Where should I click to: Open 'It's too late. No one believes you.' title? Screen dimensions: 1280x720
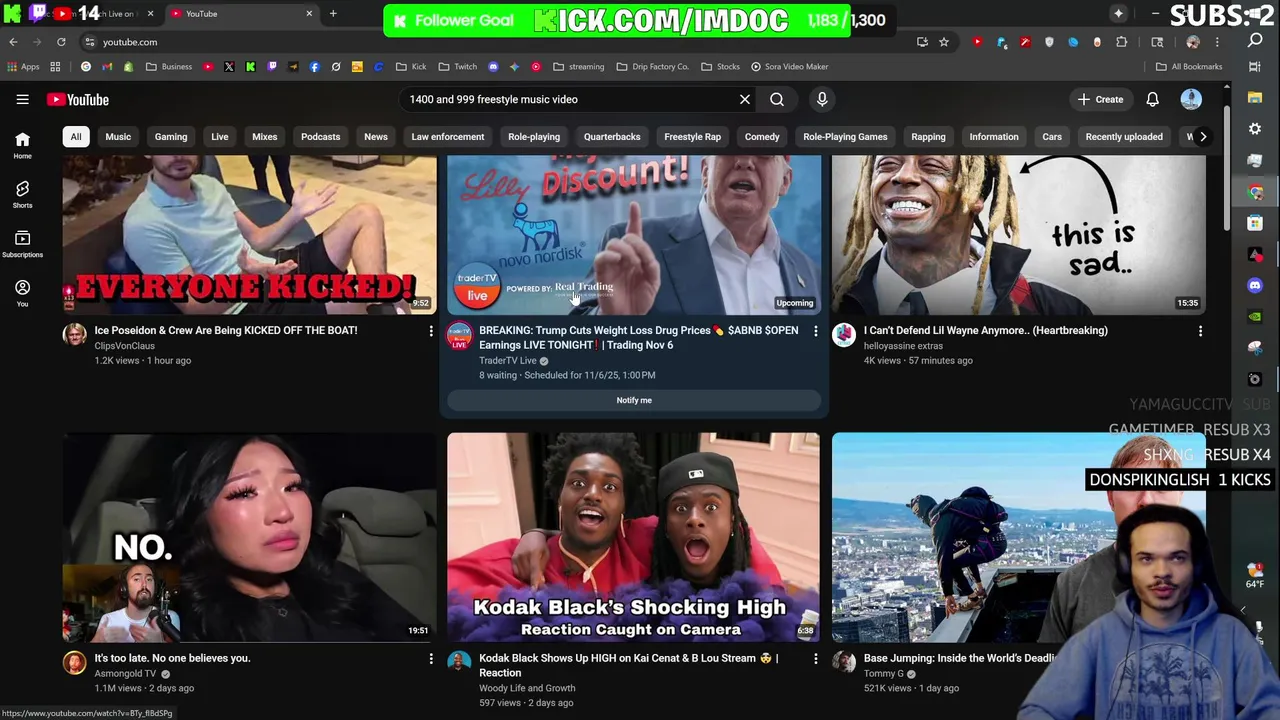tap(172, 658)
